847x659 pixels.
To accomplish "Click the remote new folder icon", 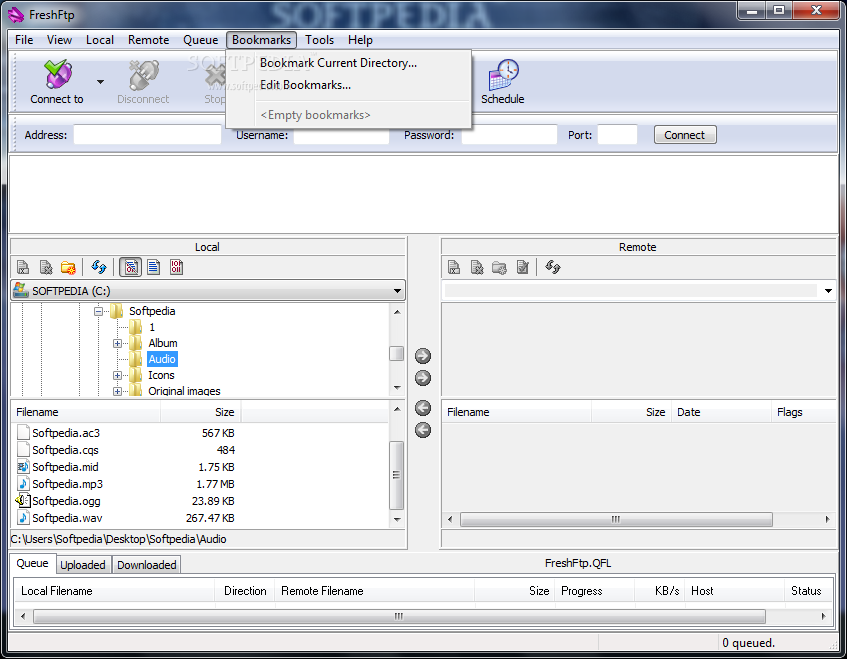I will tap(499, 267).
